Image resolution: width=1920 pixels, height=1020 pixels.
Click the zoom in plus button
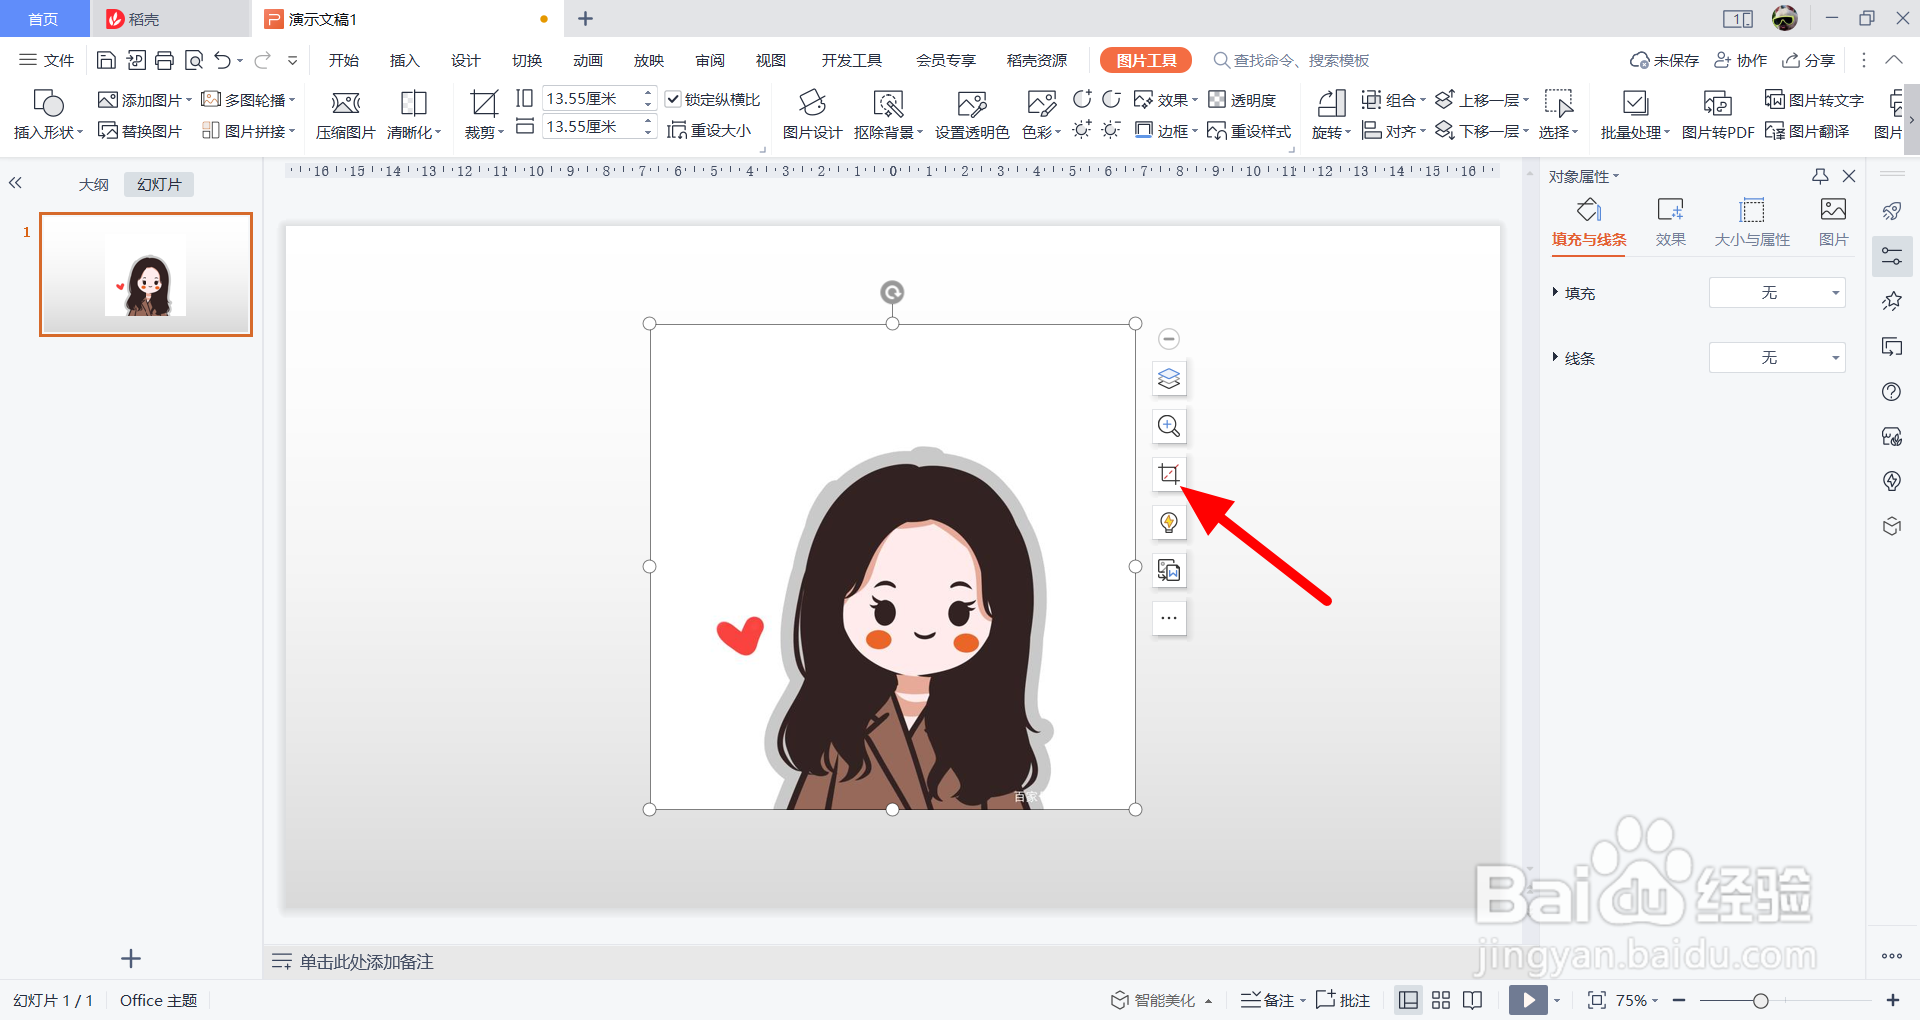(1893, 1000)
